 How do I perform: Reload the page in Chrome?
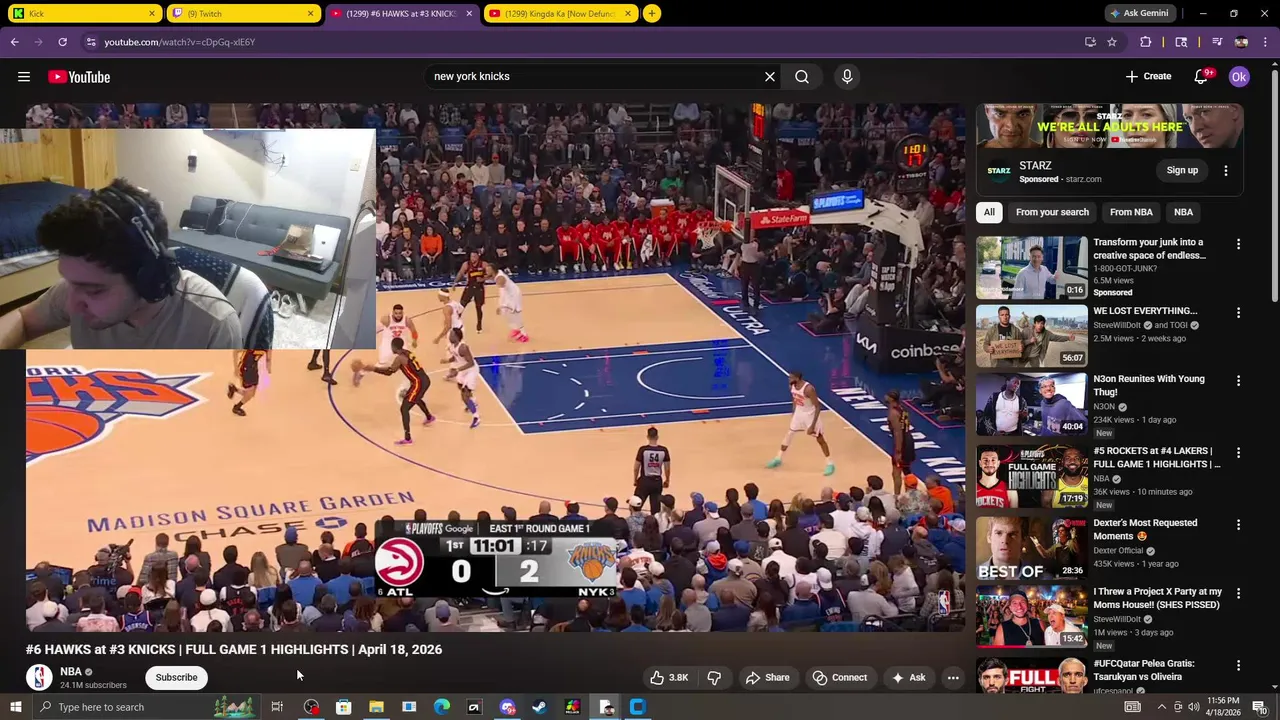tap(62, 42)
